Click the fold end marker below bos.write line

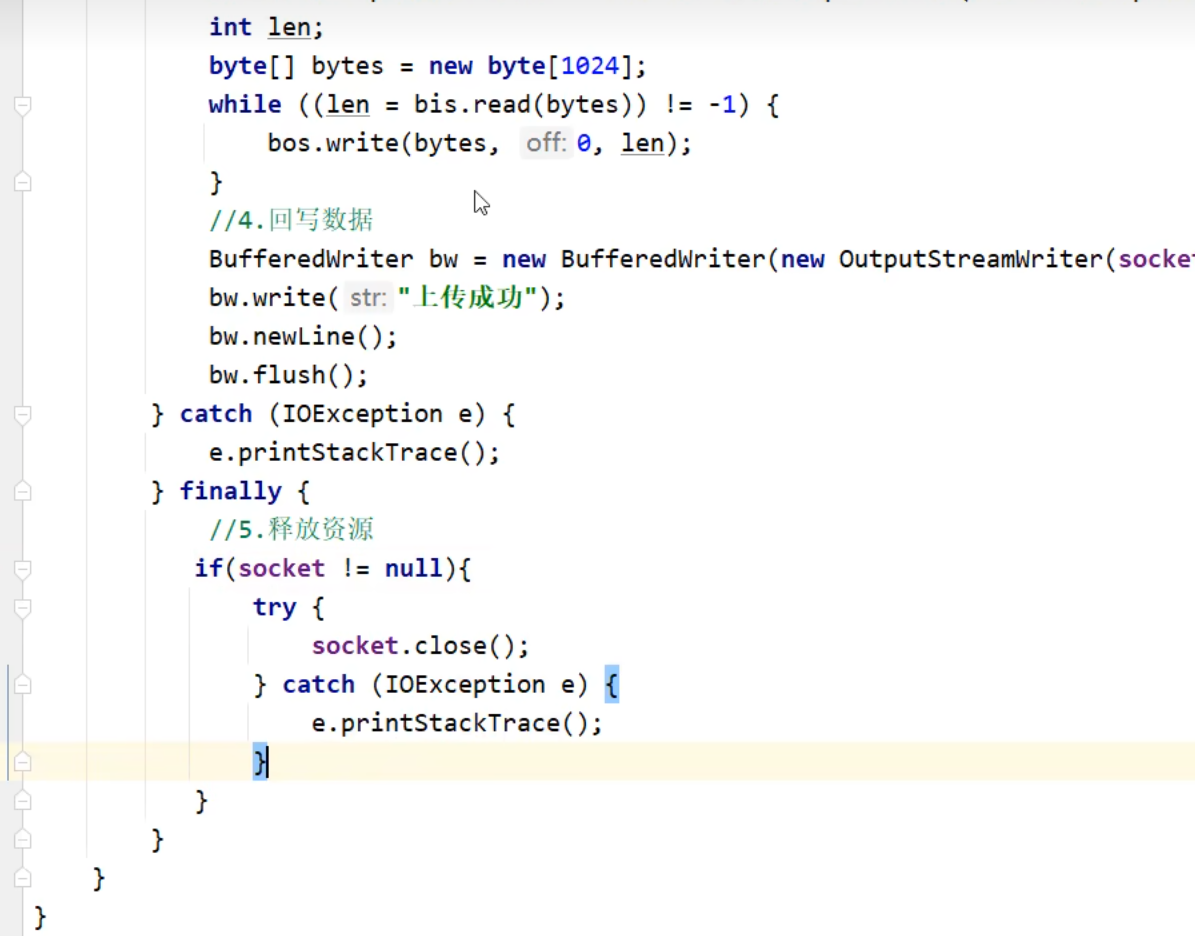tap(22, 182)
